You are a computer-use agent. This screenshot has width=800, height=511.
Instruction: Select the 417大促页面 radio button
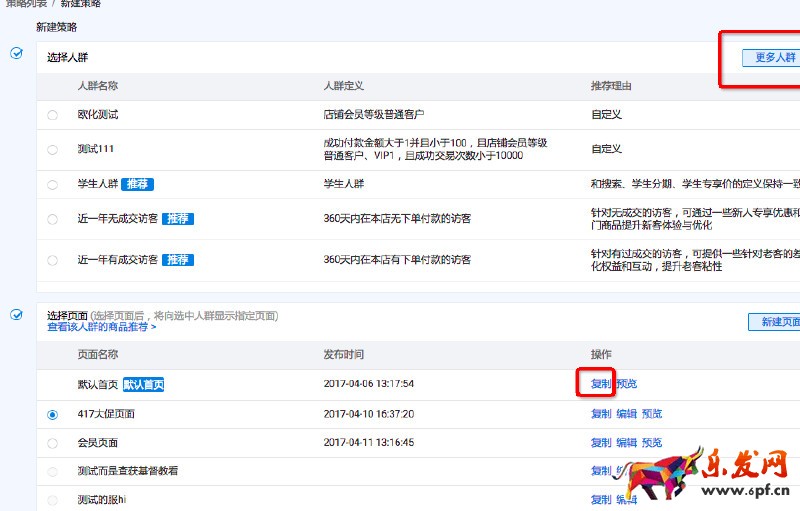52,414
